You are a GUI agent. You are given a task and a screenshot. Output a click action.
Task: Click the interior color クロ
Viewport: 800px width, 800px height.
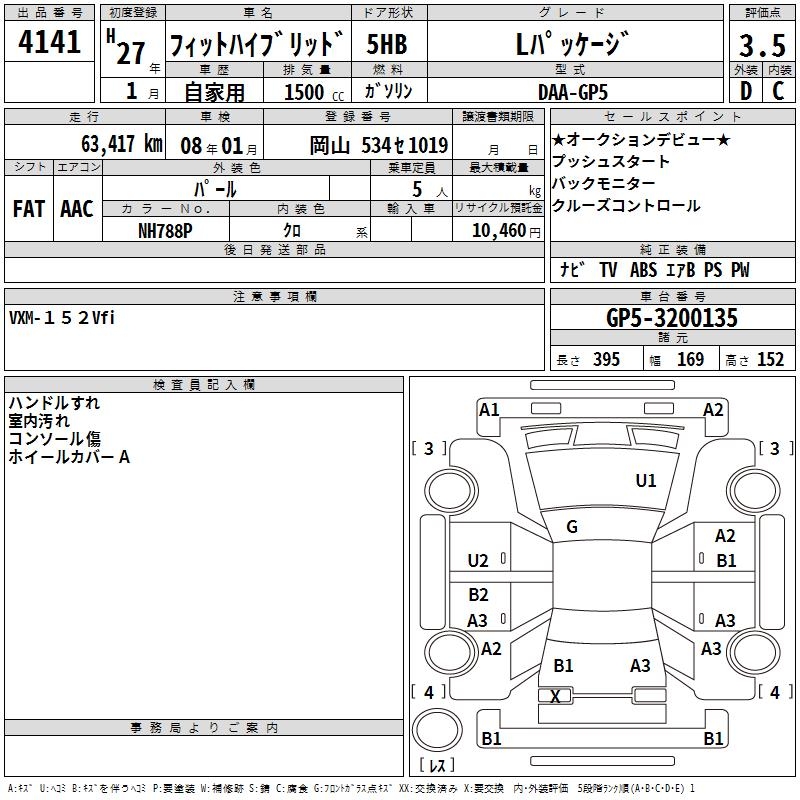(292, 231)
